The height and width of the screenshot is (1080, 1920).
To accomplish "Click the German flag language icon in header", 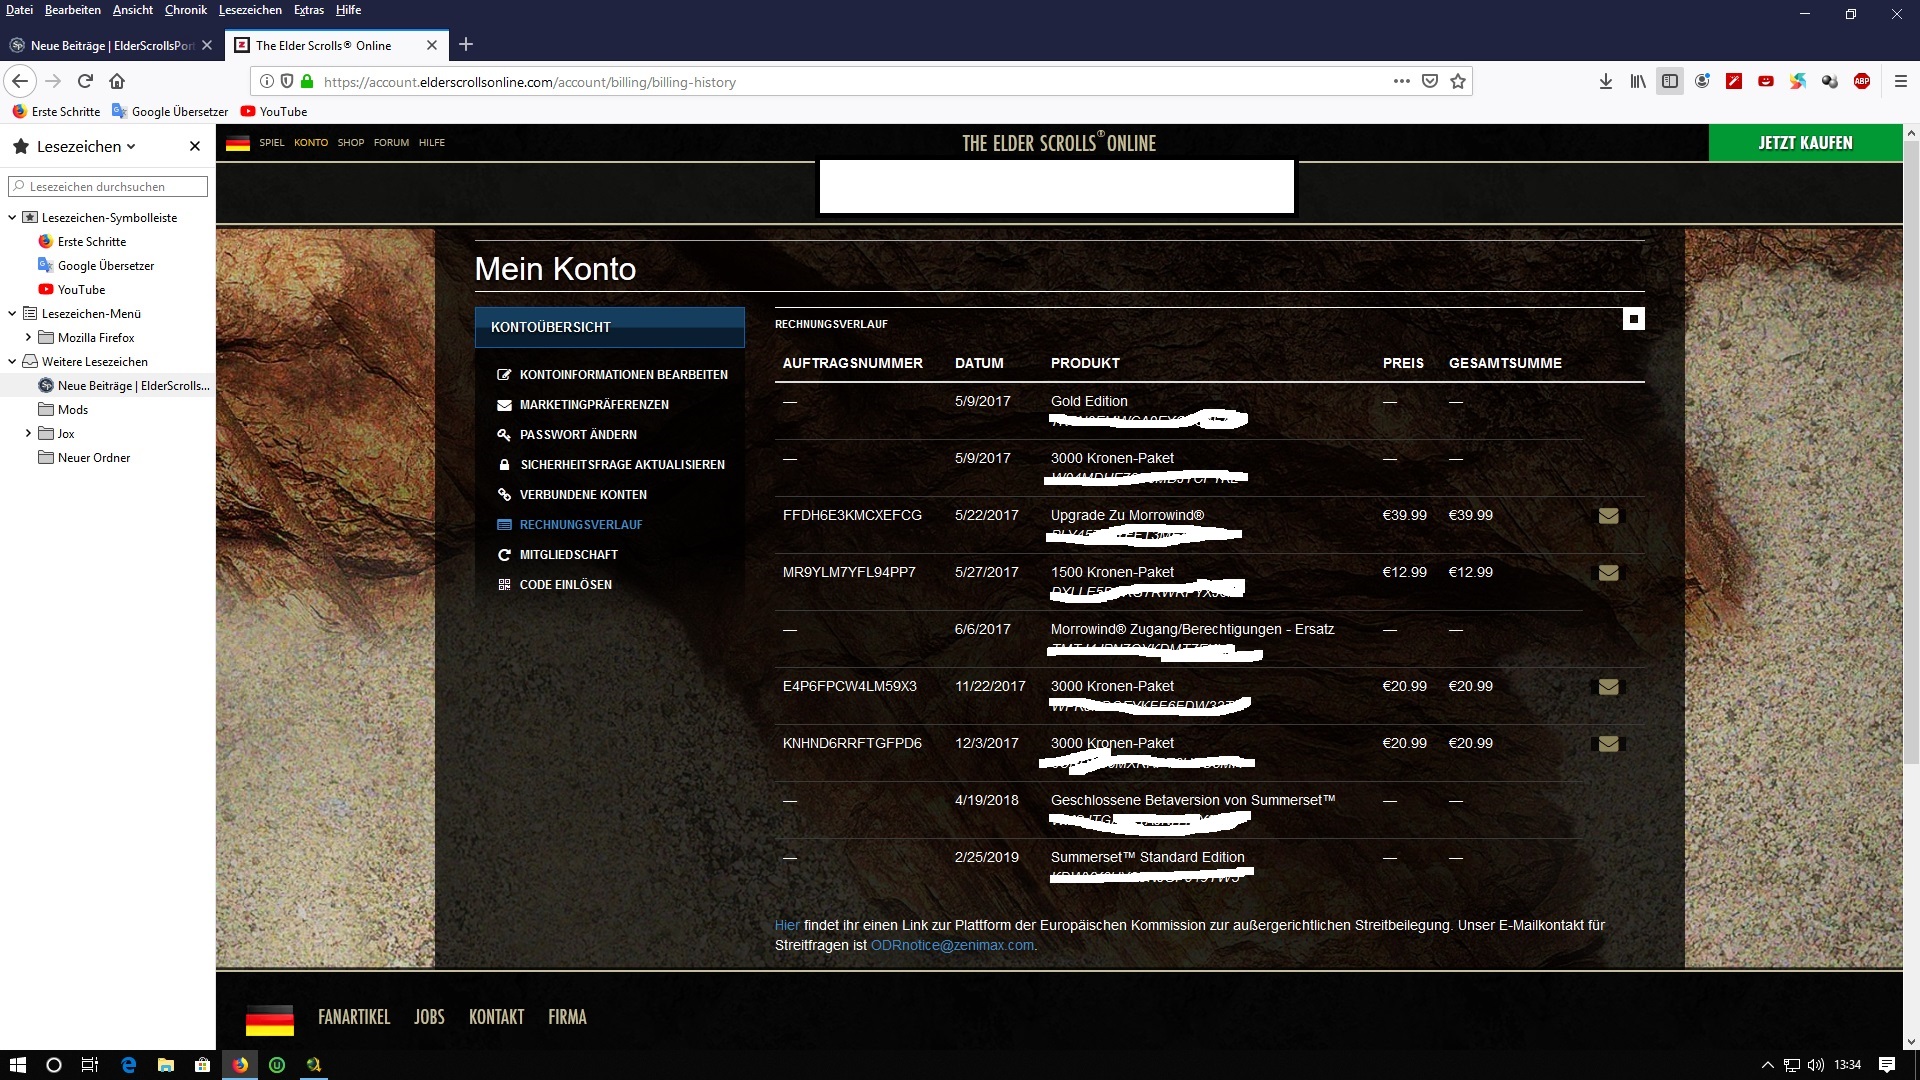I will tap(238, 143).
